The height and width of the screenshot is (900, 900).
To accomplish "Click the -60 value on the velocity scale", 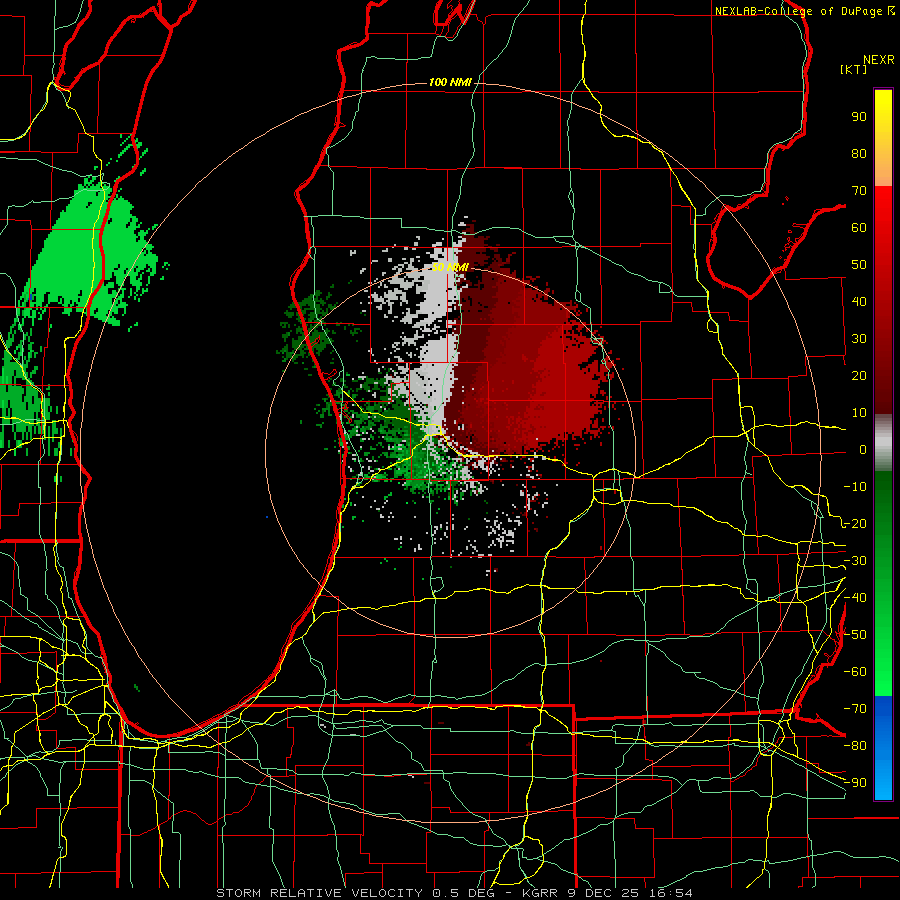I will coord(855,672).
